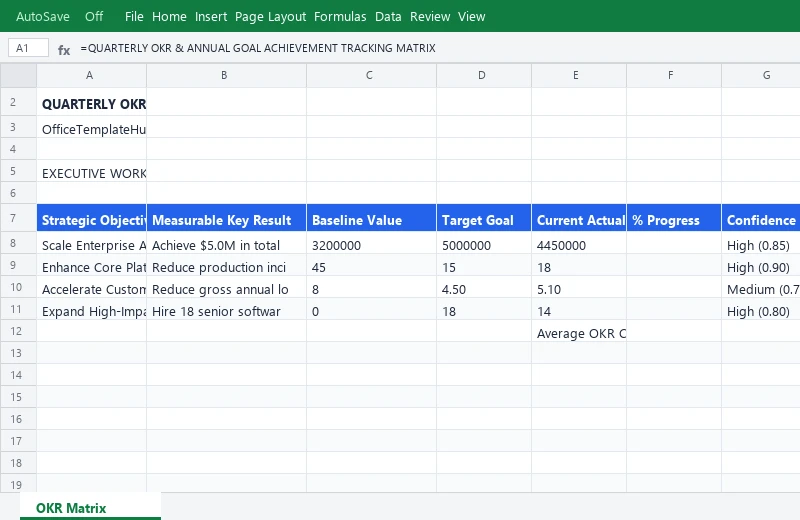Select row 7 header
This screenshot has height=520, width=800.
click(18, 218)
